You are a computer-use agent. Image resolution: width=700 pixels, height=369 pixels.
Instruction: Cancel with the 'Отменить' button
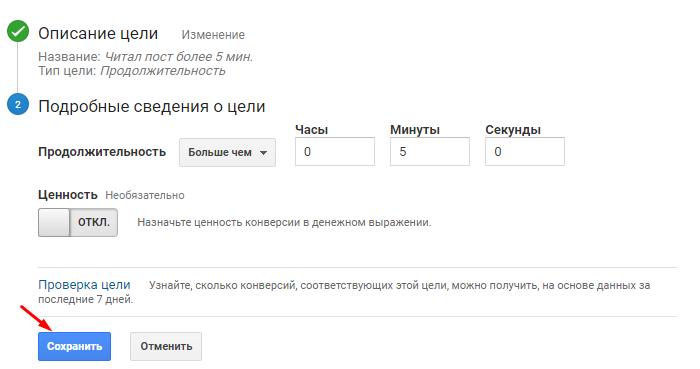(x=166, y=346)
